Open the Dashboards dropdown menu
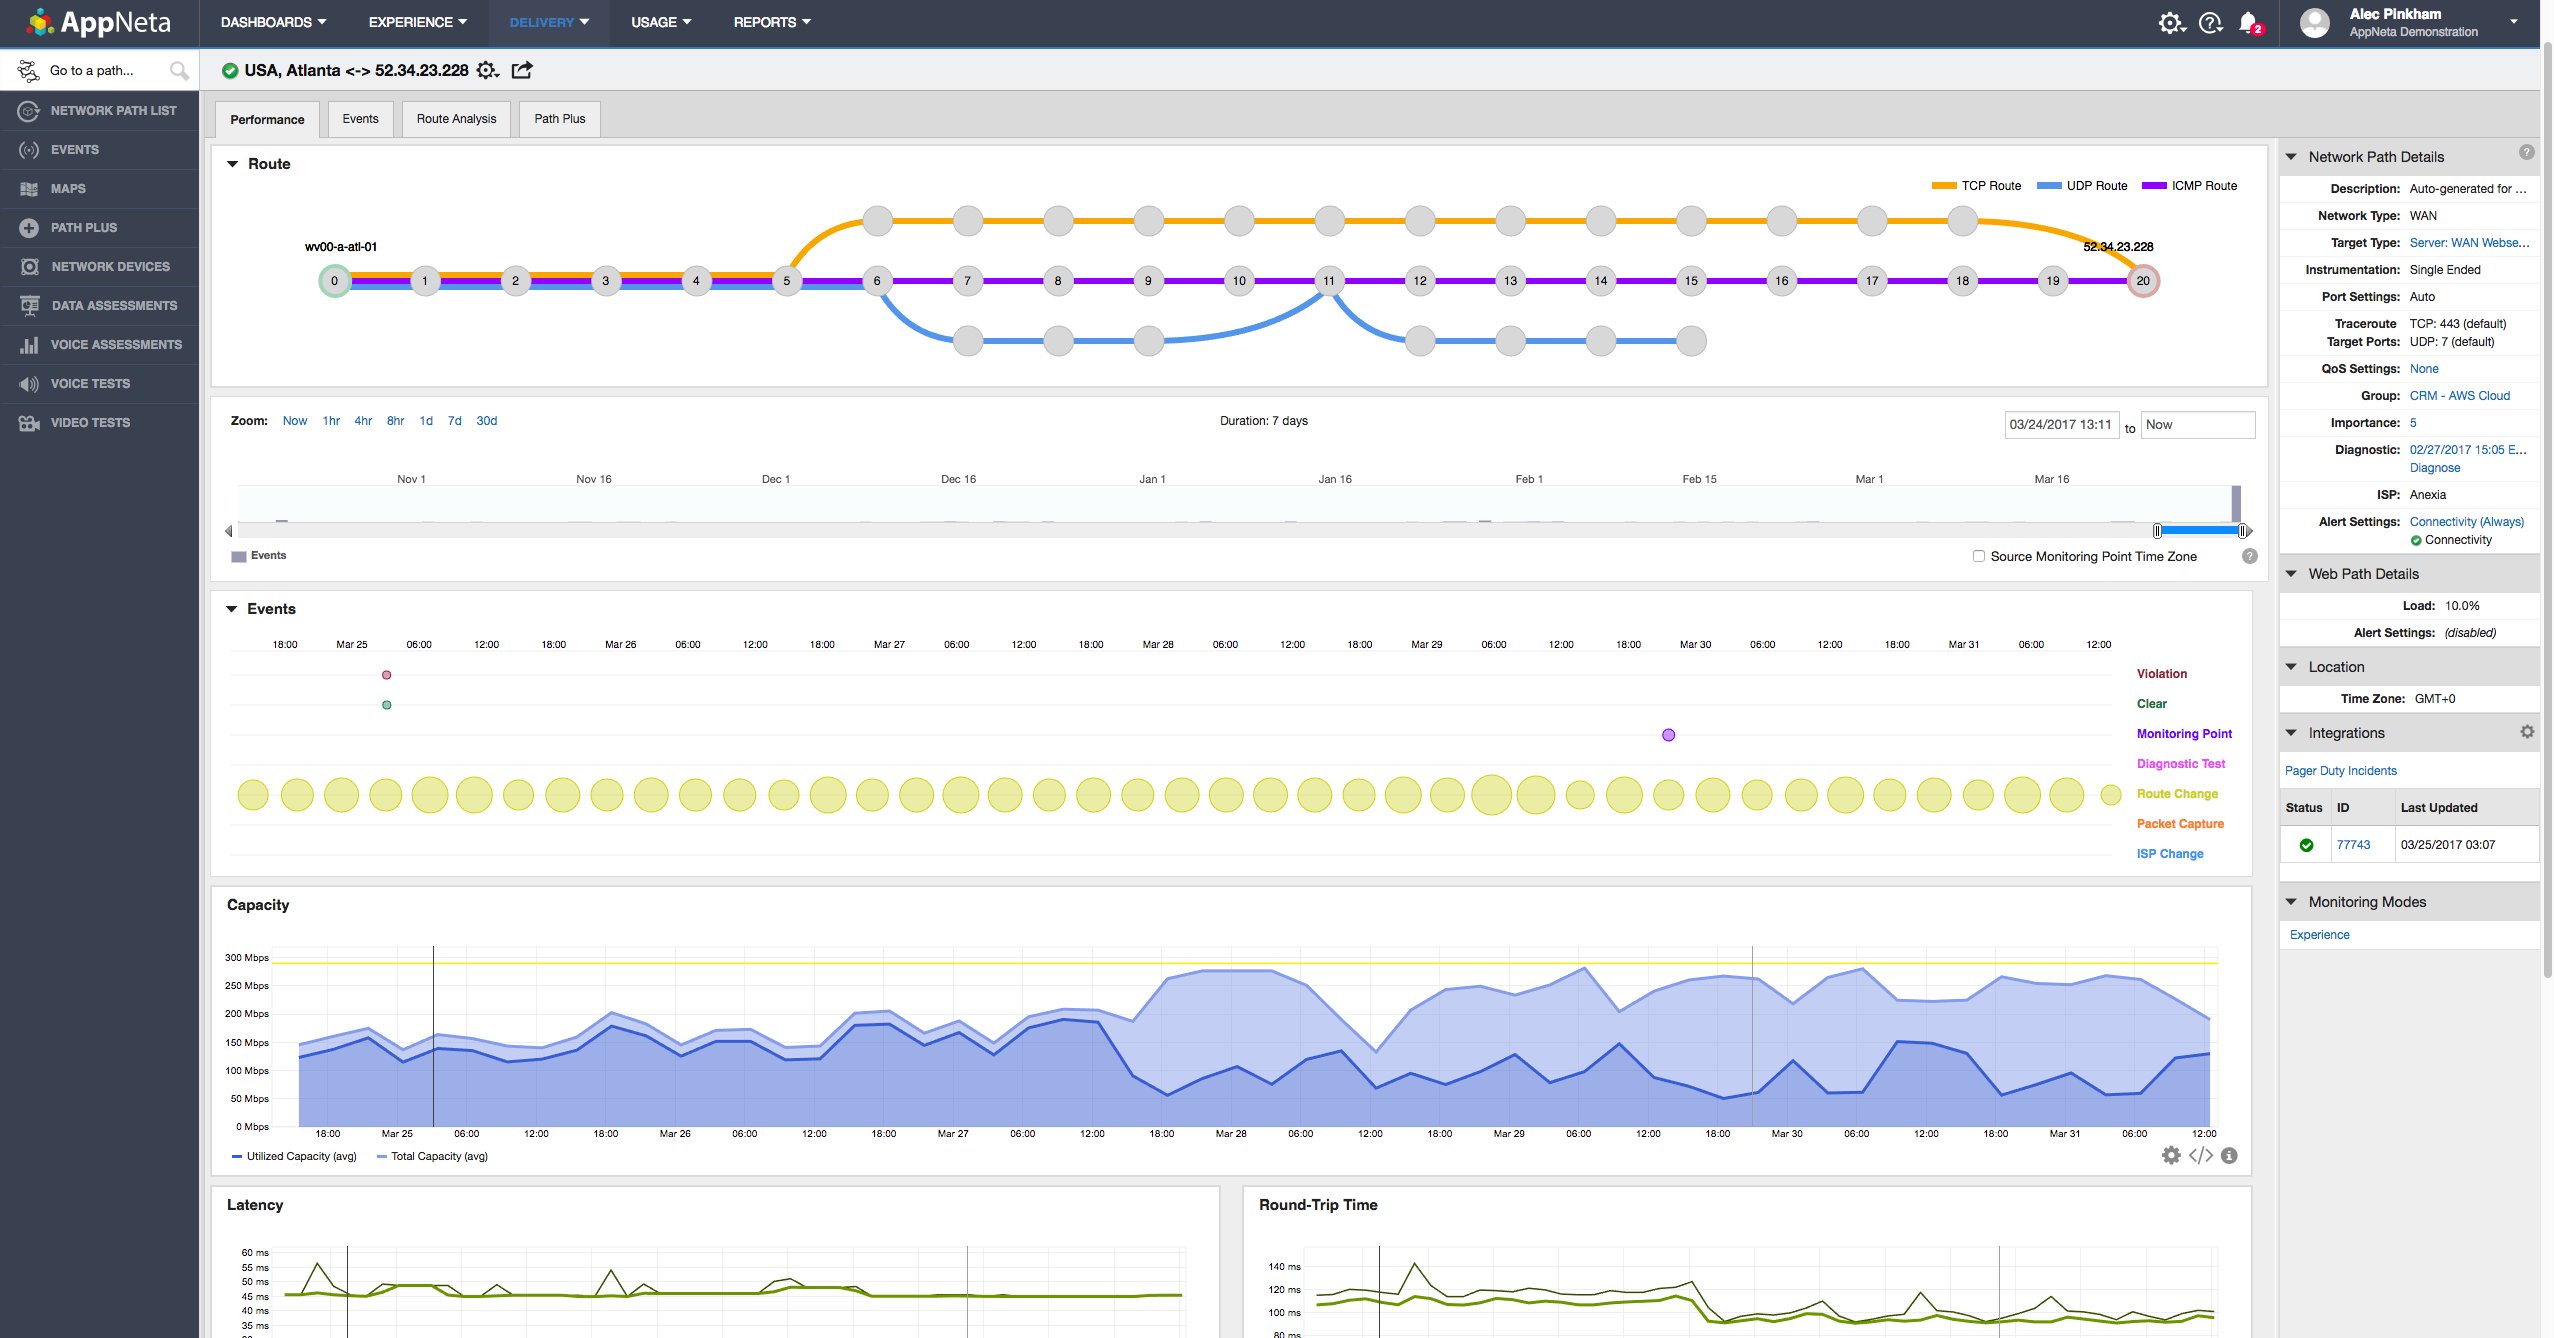 [273, 22]
